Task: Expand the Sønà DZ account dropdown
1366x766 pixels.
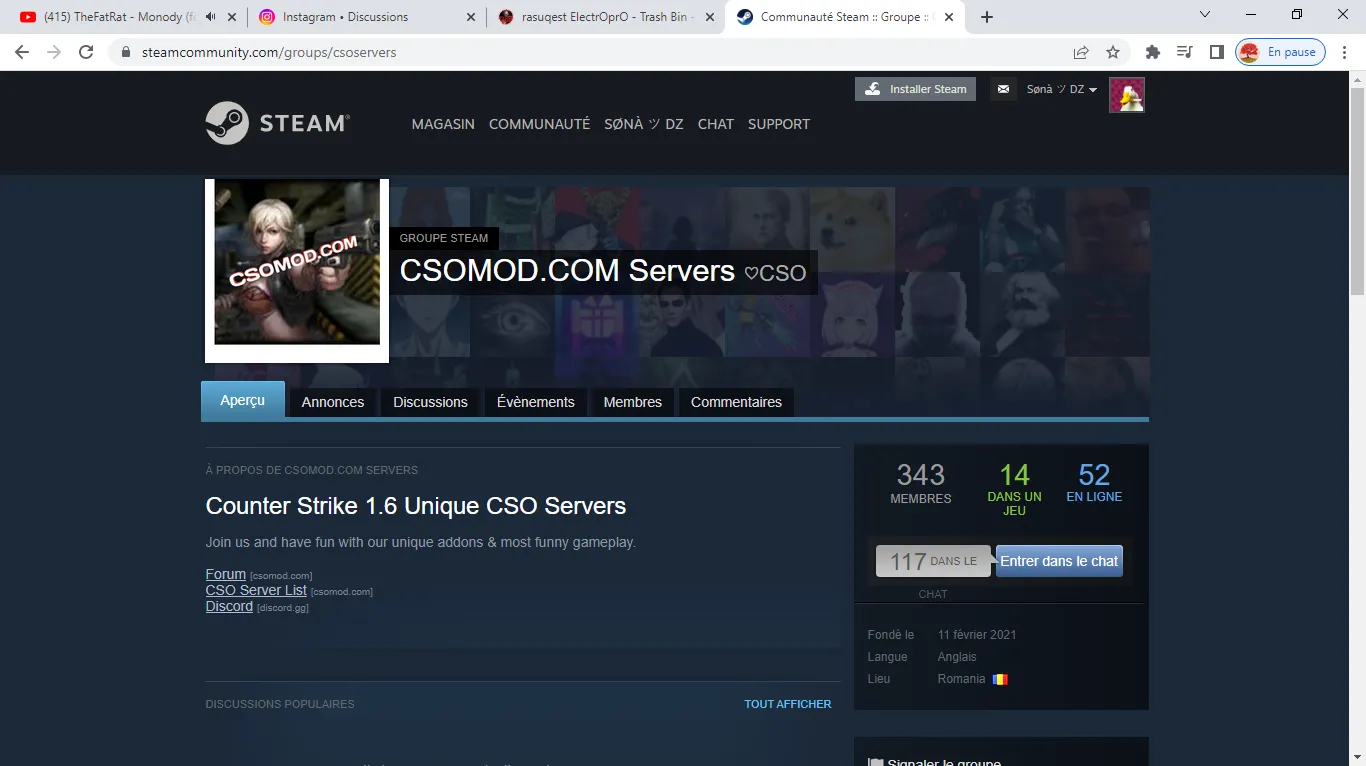Action: coord(1061,89)
